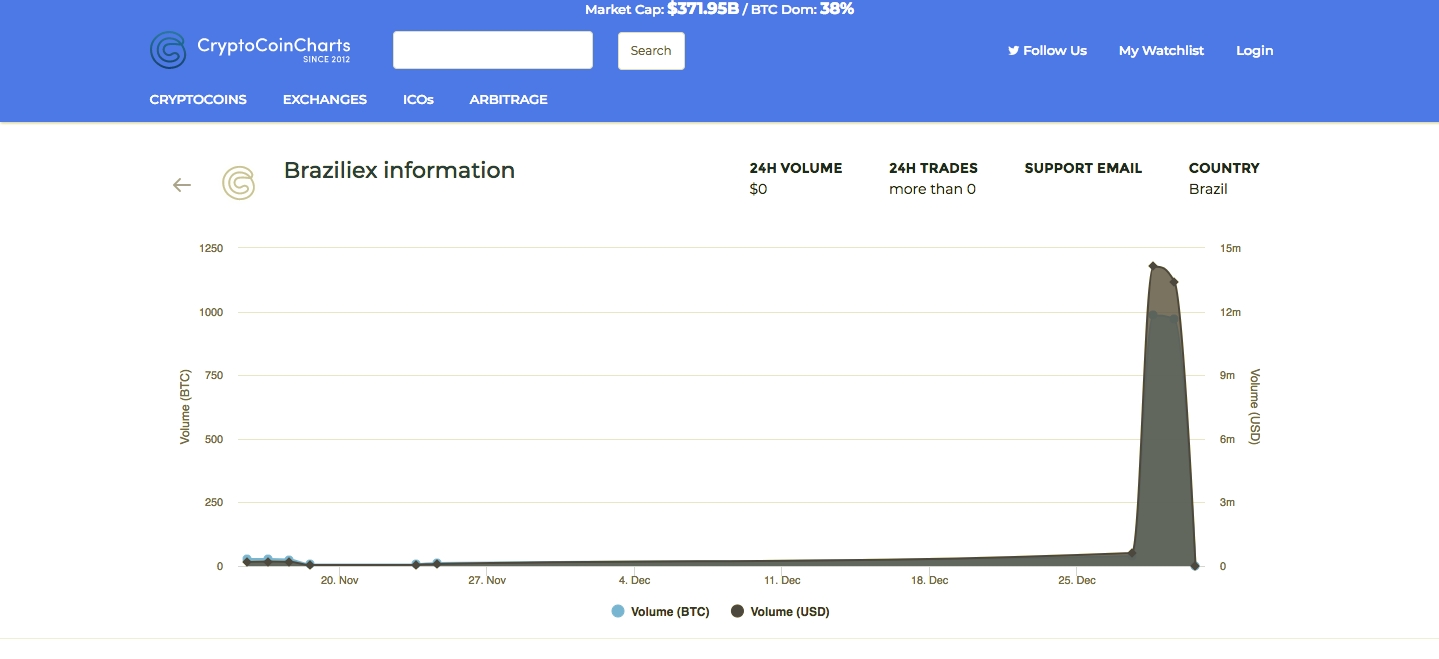Select the 3m USD axis value
Viewport: 1439px width, 659px height.
(x=1227, y=503)
